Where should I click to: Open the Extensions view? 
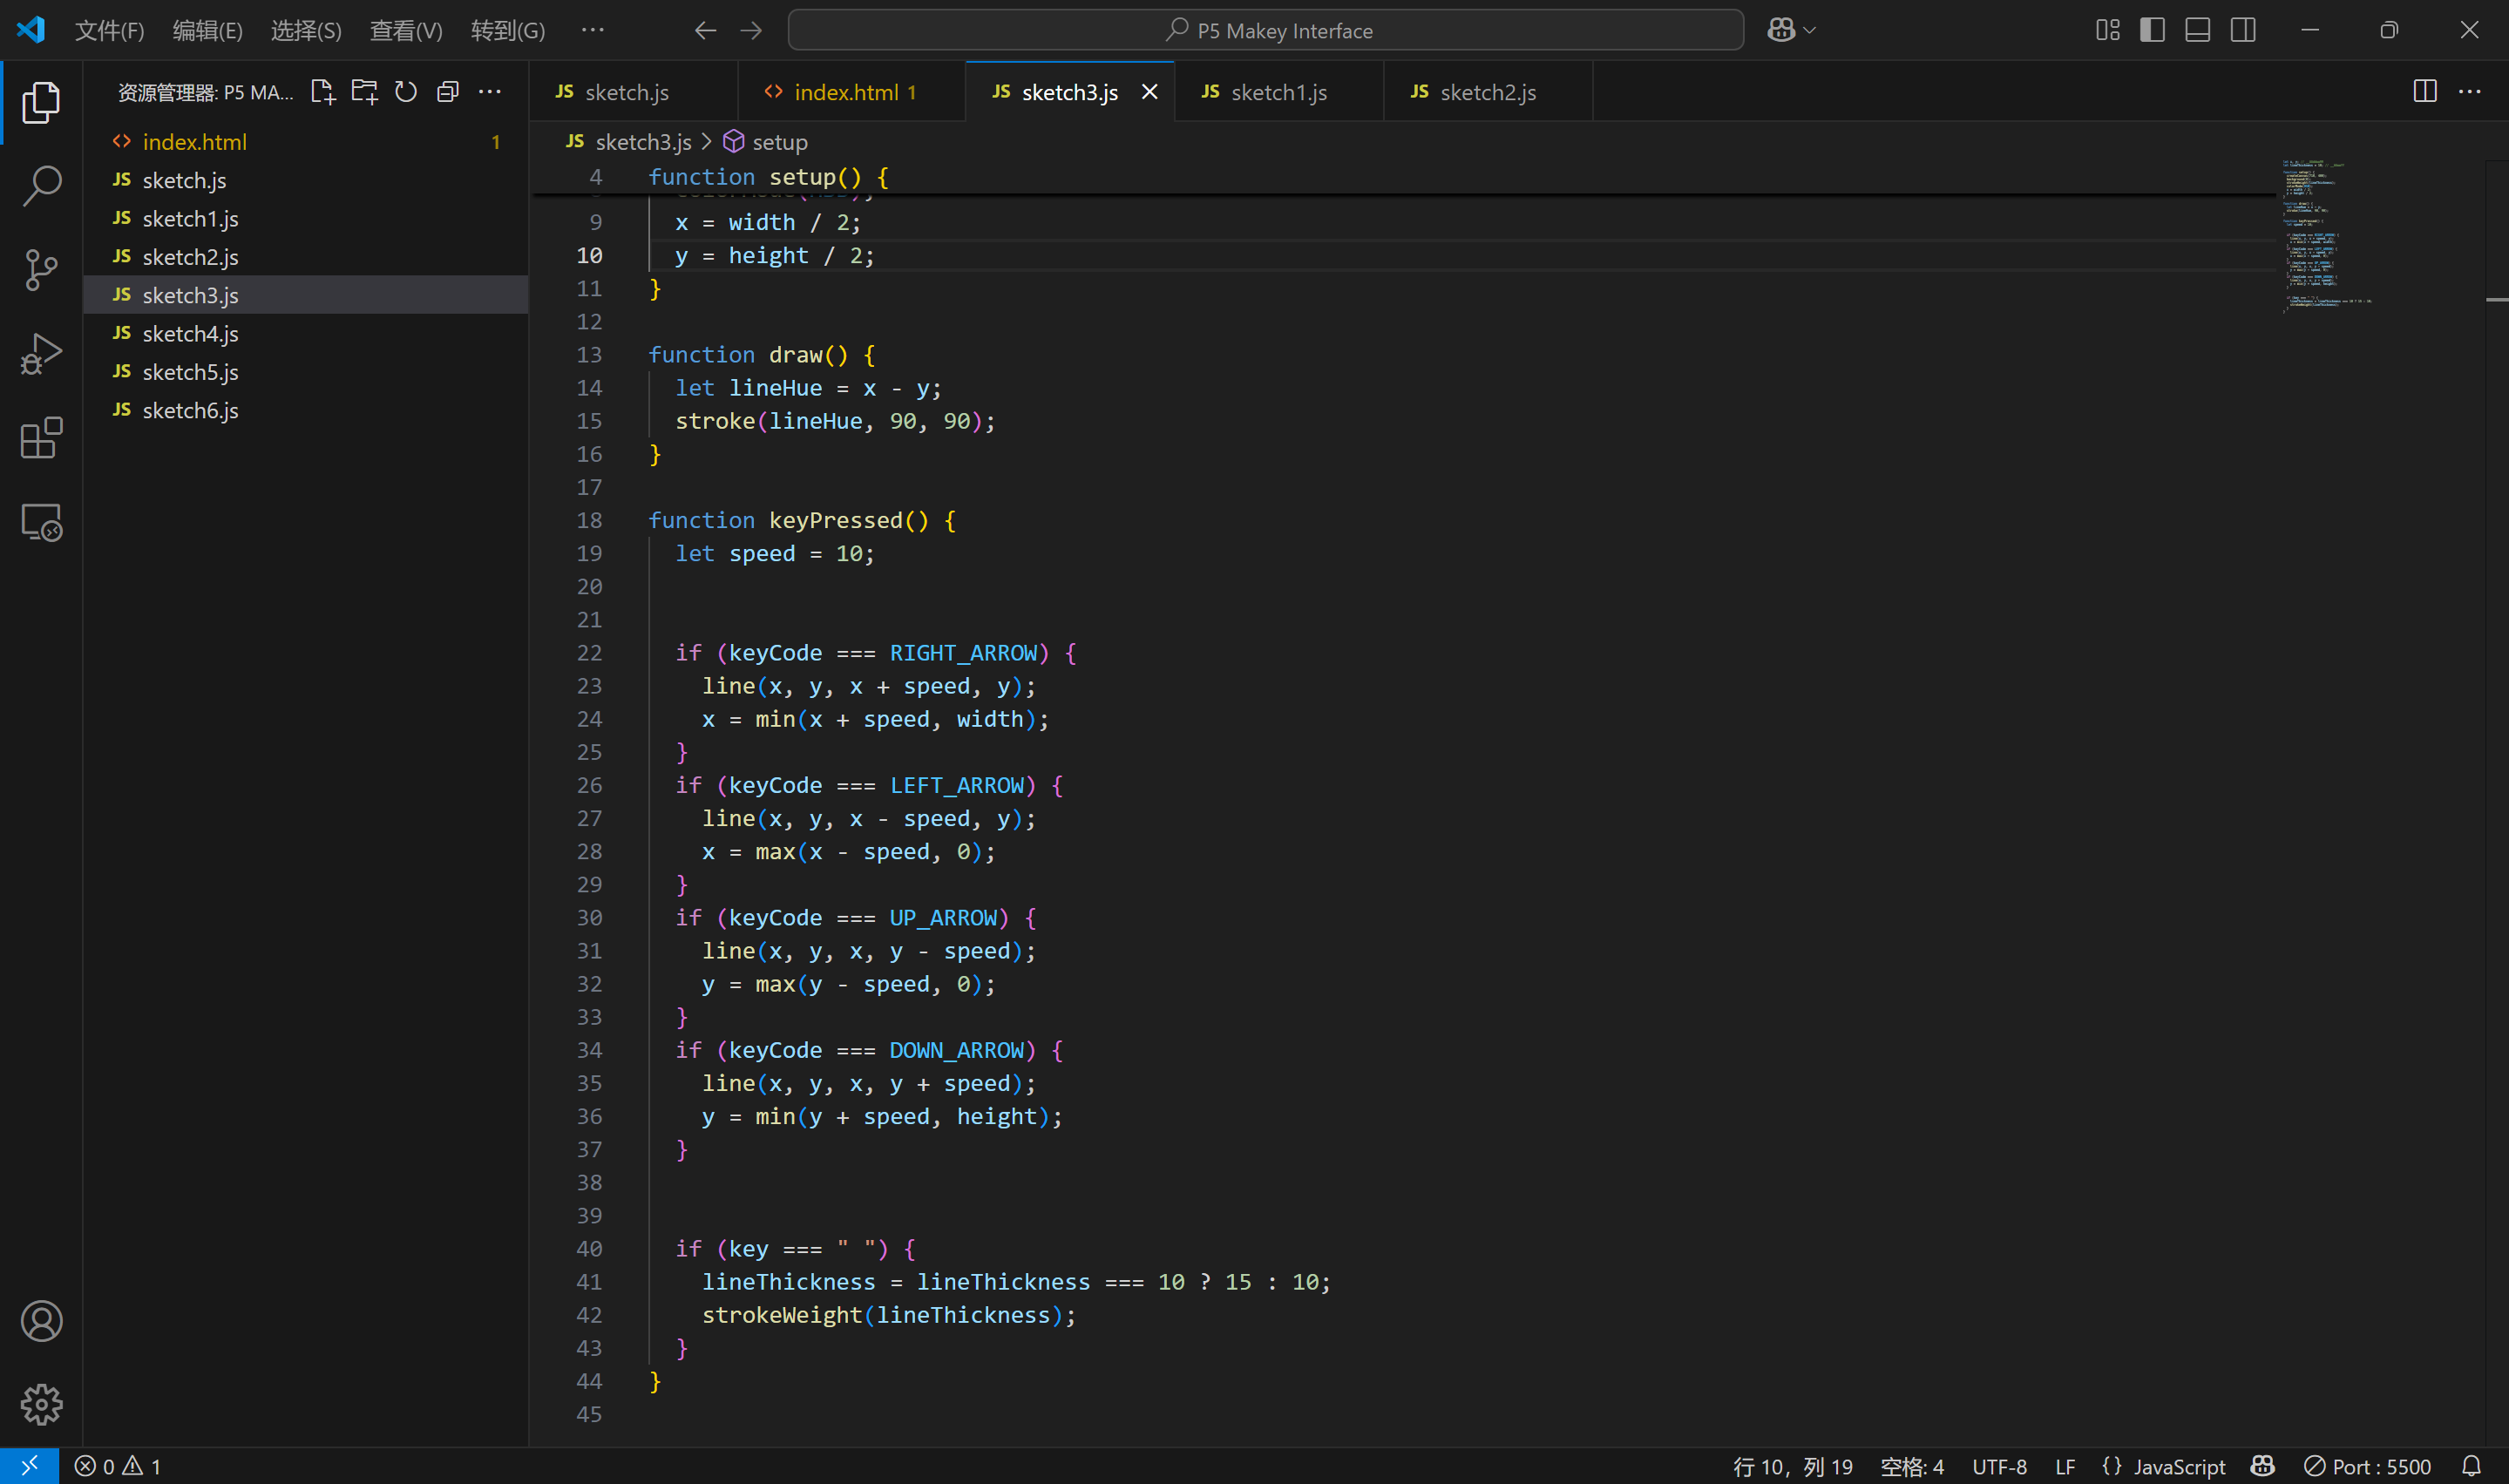click(41, 437)
